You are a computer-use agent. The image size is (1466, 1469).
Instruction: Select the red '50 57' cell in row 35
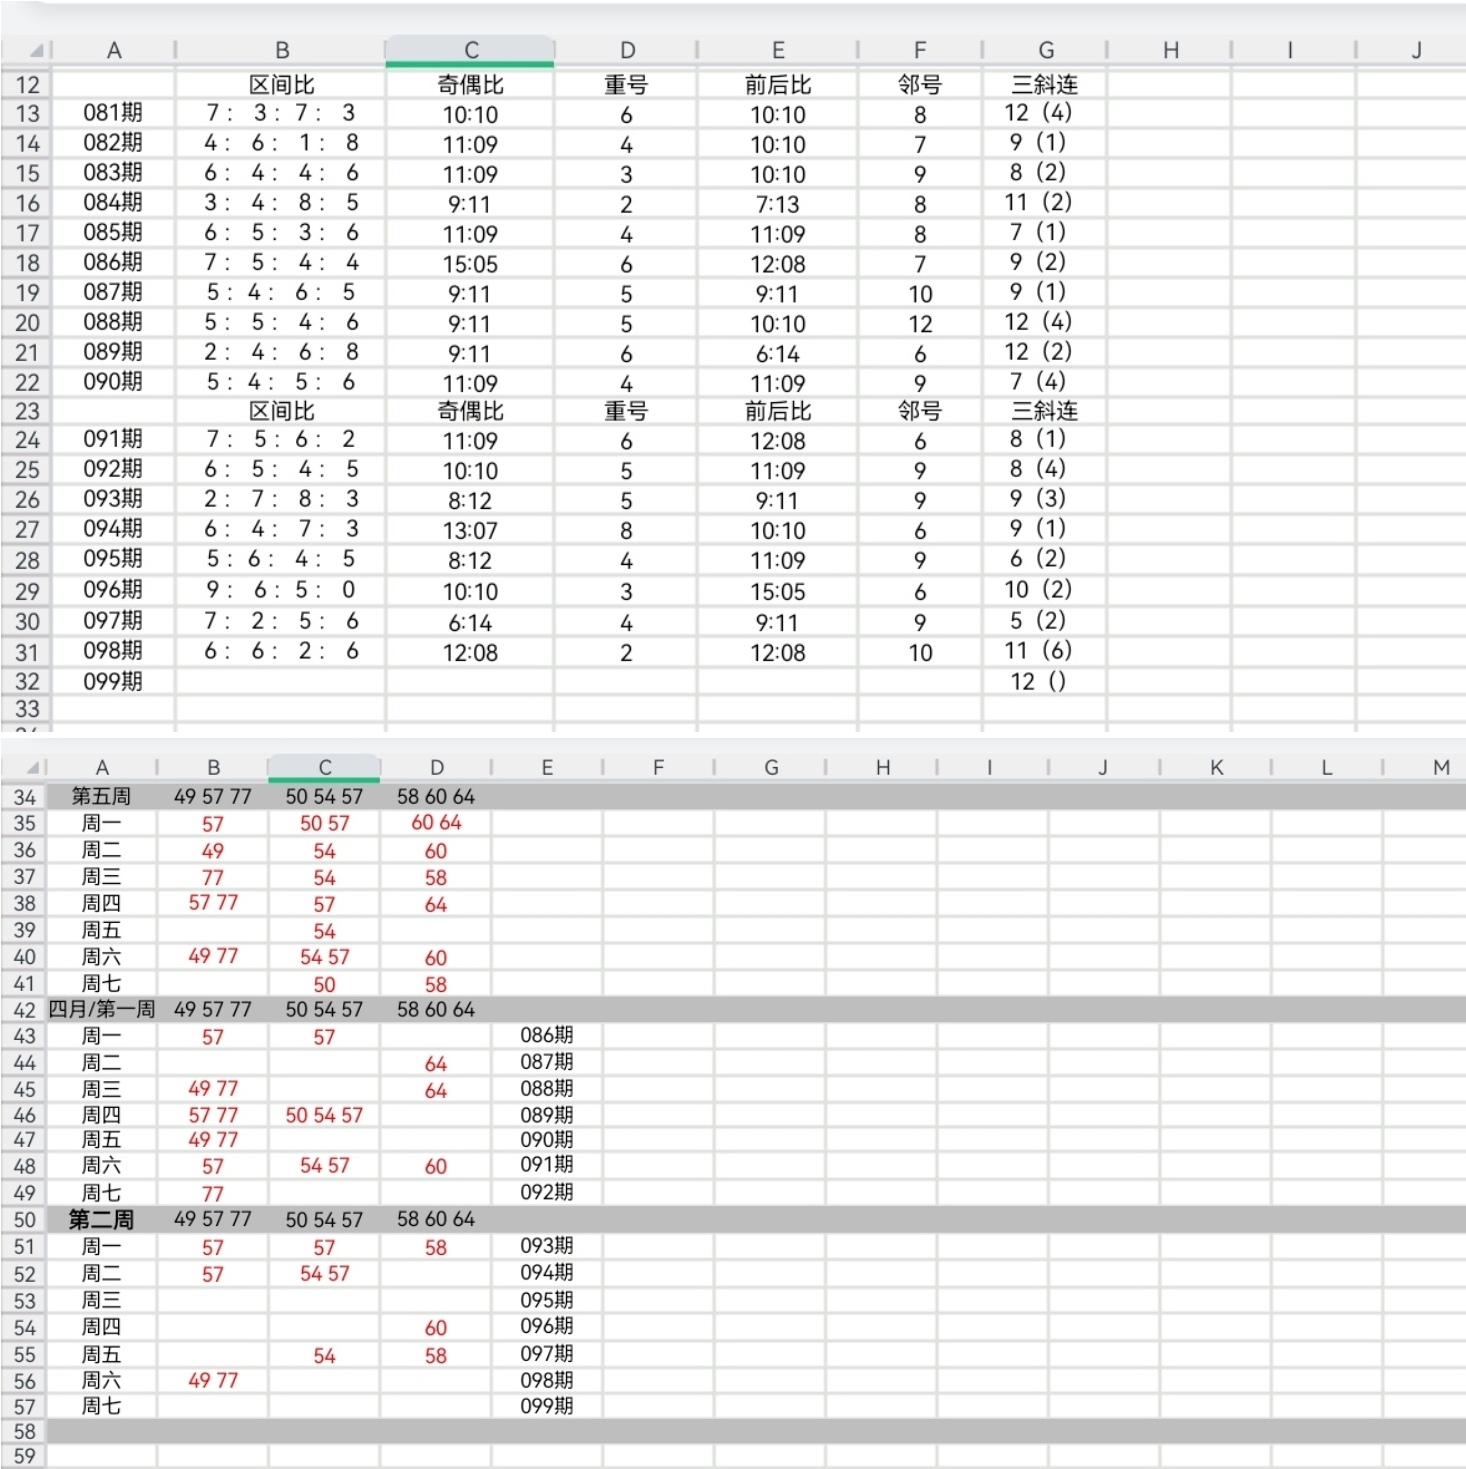(324, 823)
